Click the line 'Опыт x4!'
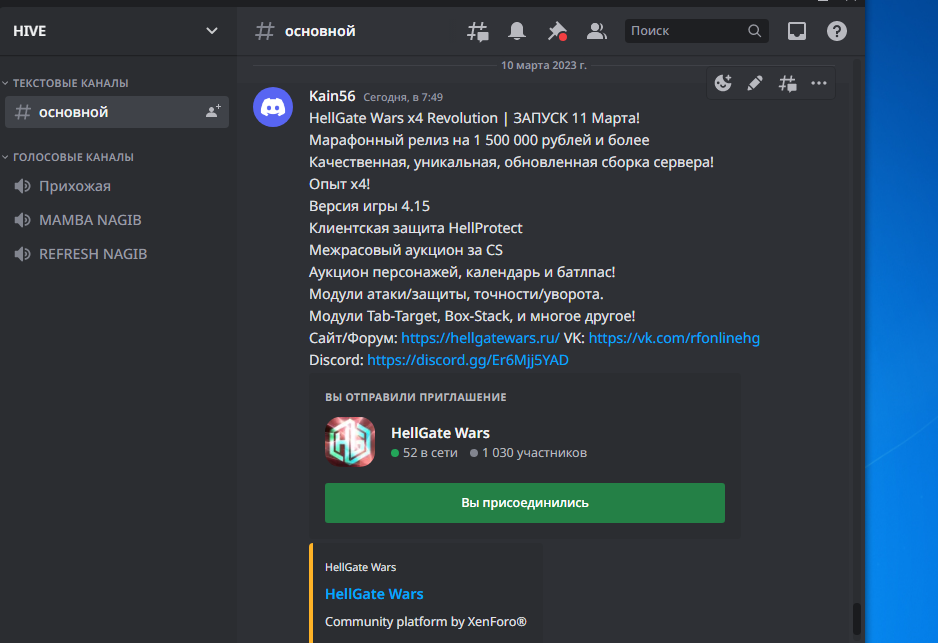This screenshot has width=938, height=643. click(339, 184)
